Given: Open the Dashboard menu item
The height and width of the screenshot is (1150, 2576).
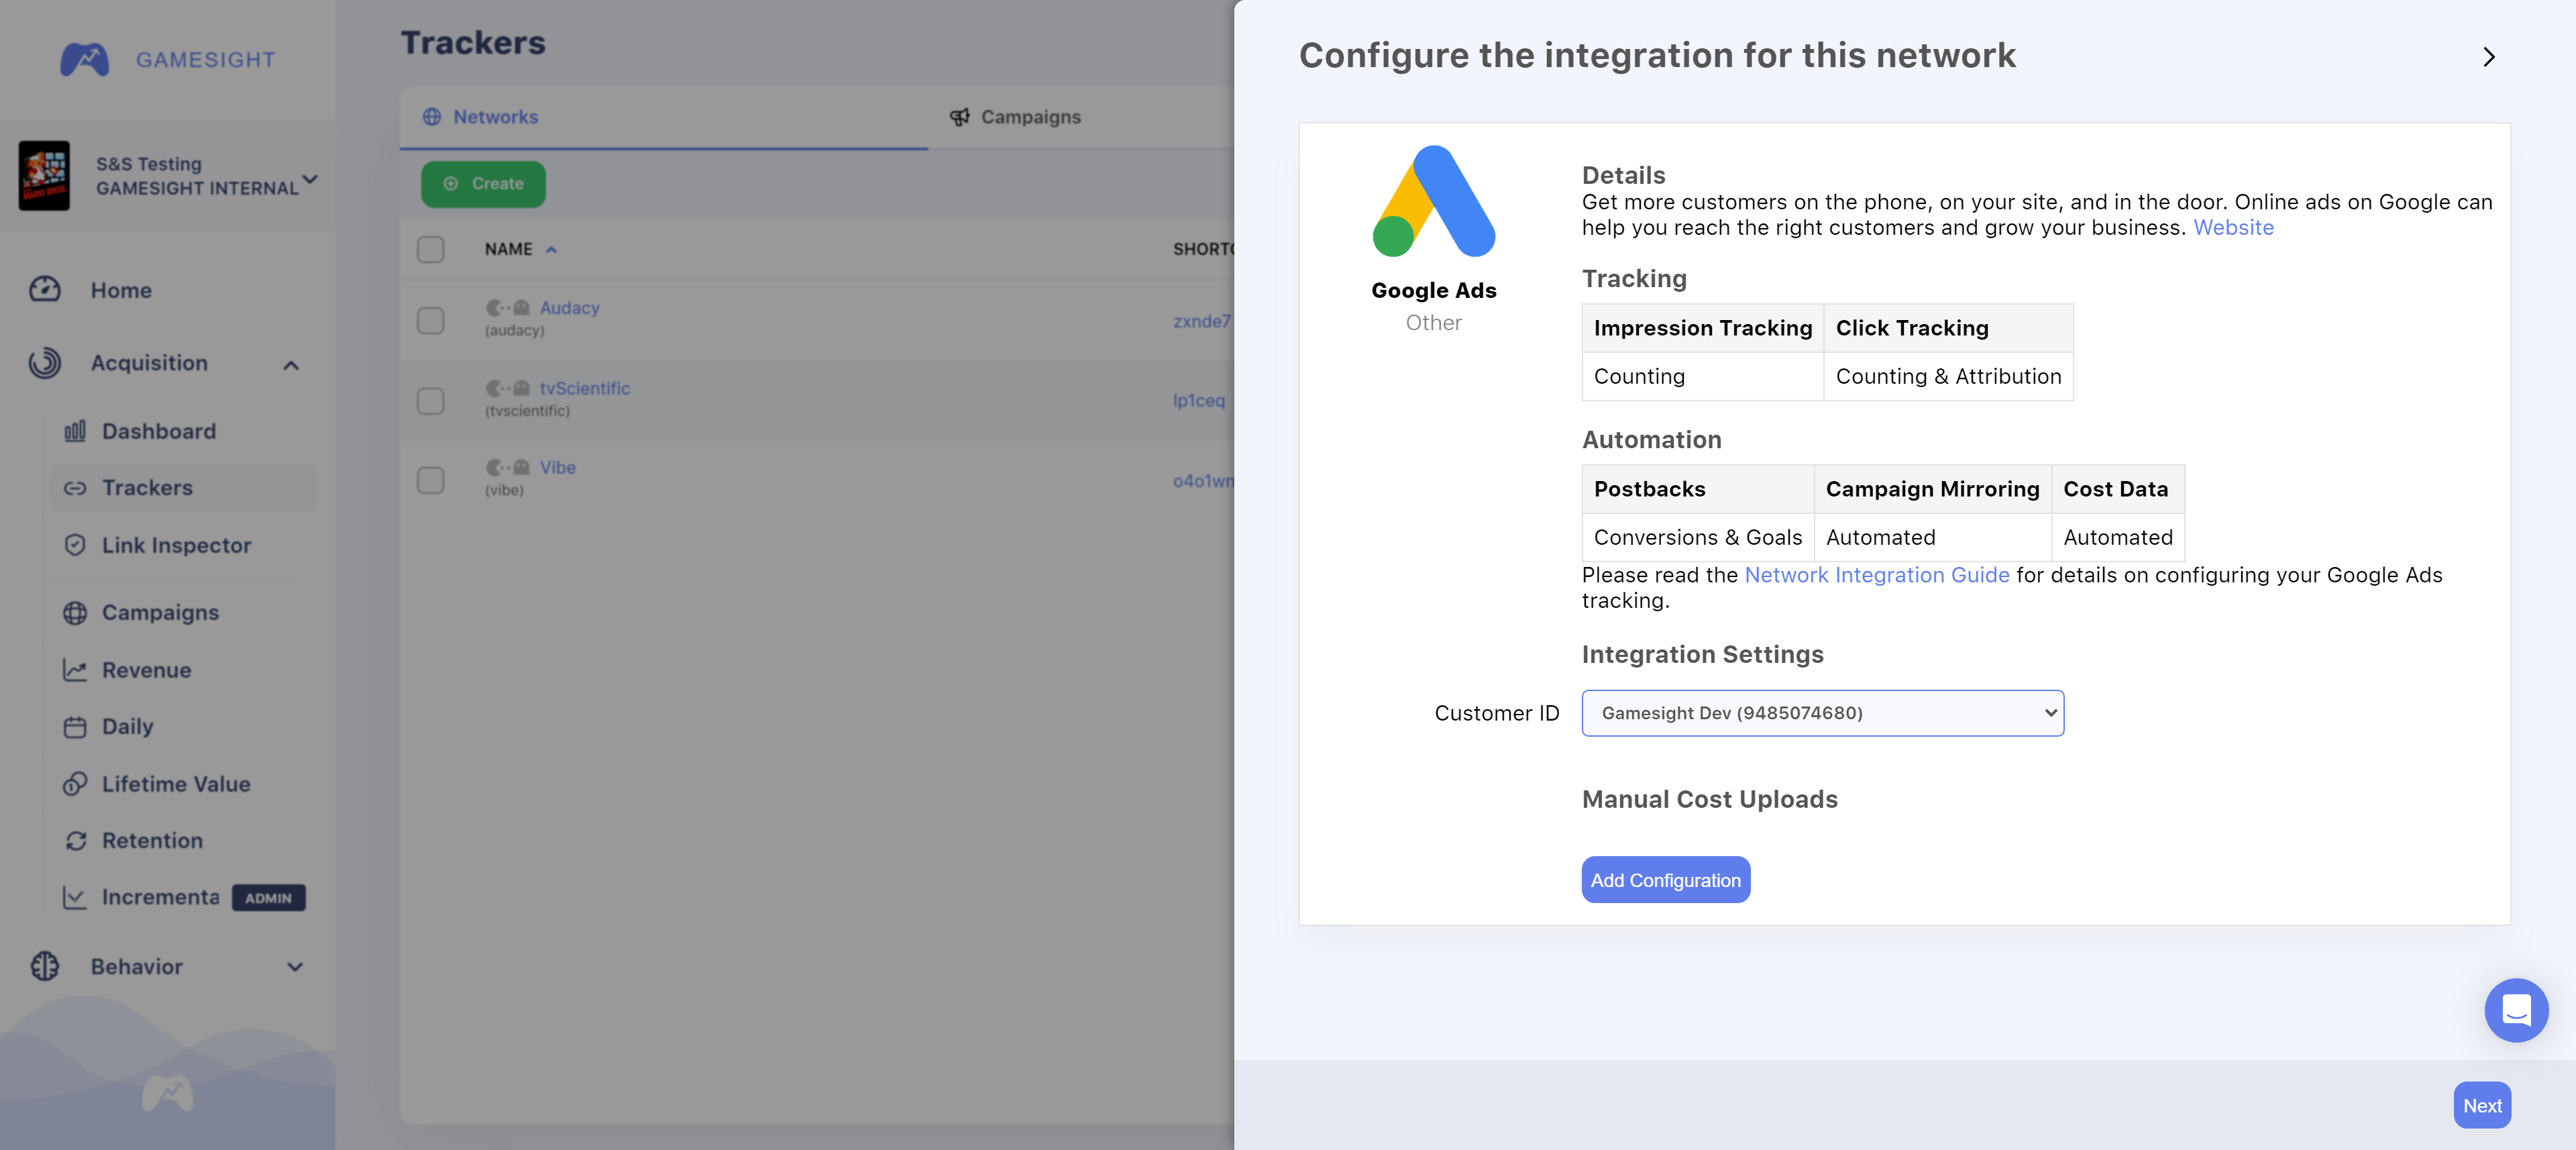Looking at the screenshot, I should (159, 431).
